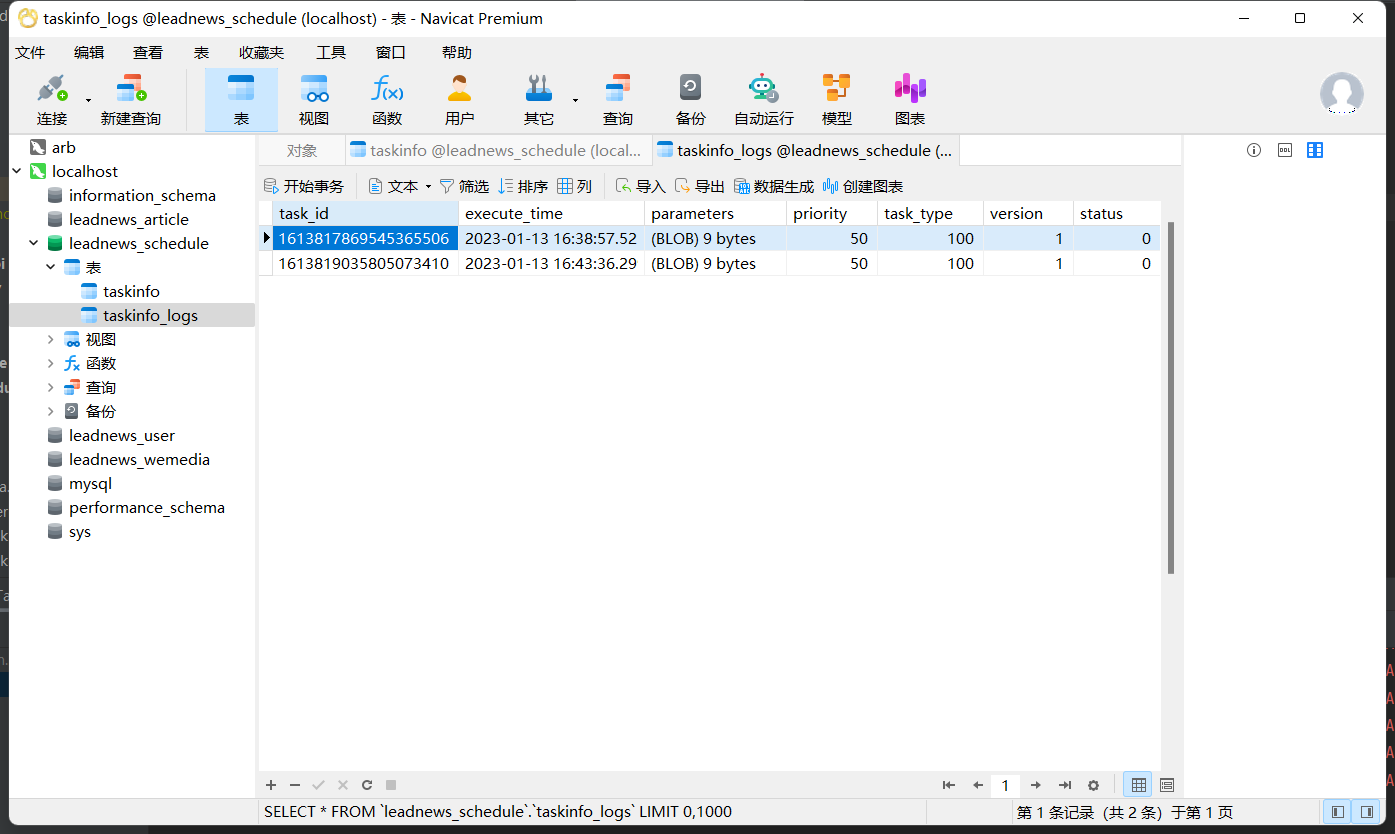Viewport: 1395px width, 834px height.
Task: Click the execute_time column header
Action: tap(551, 213)
